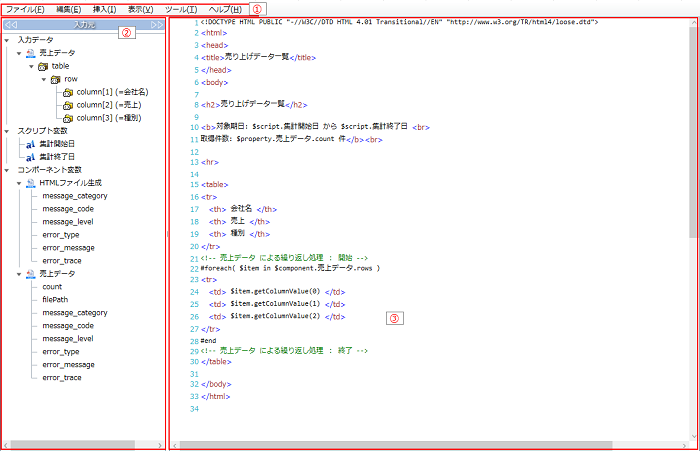Screen dimensions: 700x451
Task: Click the row node icon
Action: [56, 78]
